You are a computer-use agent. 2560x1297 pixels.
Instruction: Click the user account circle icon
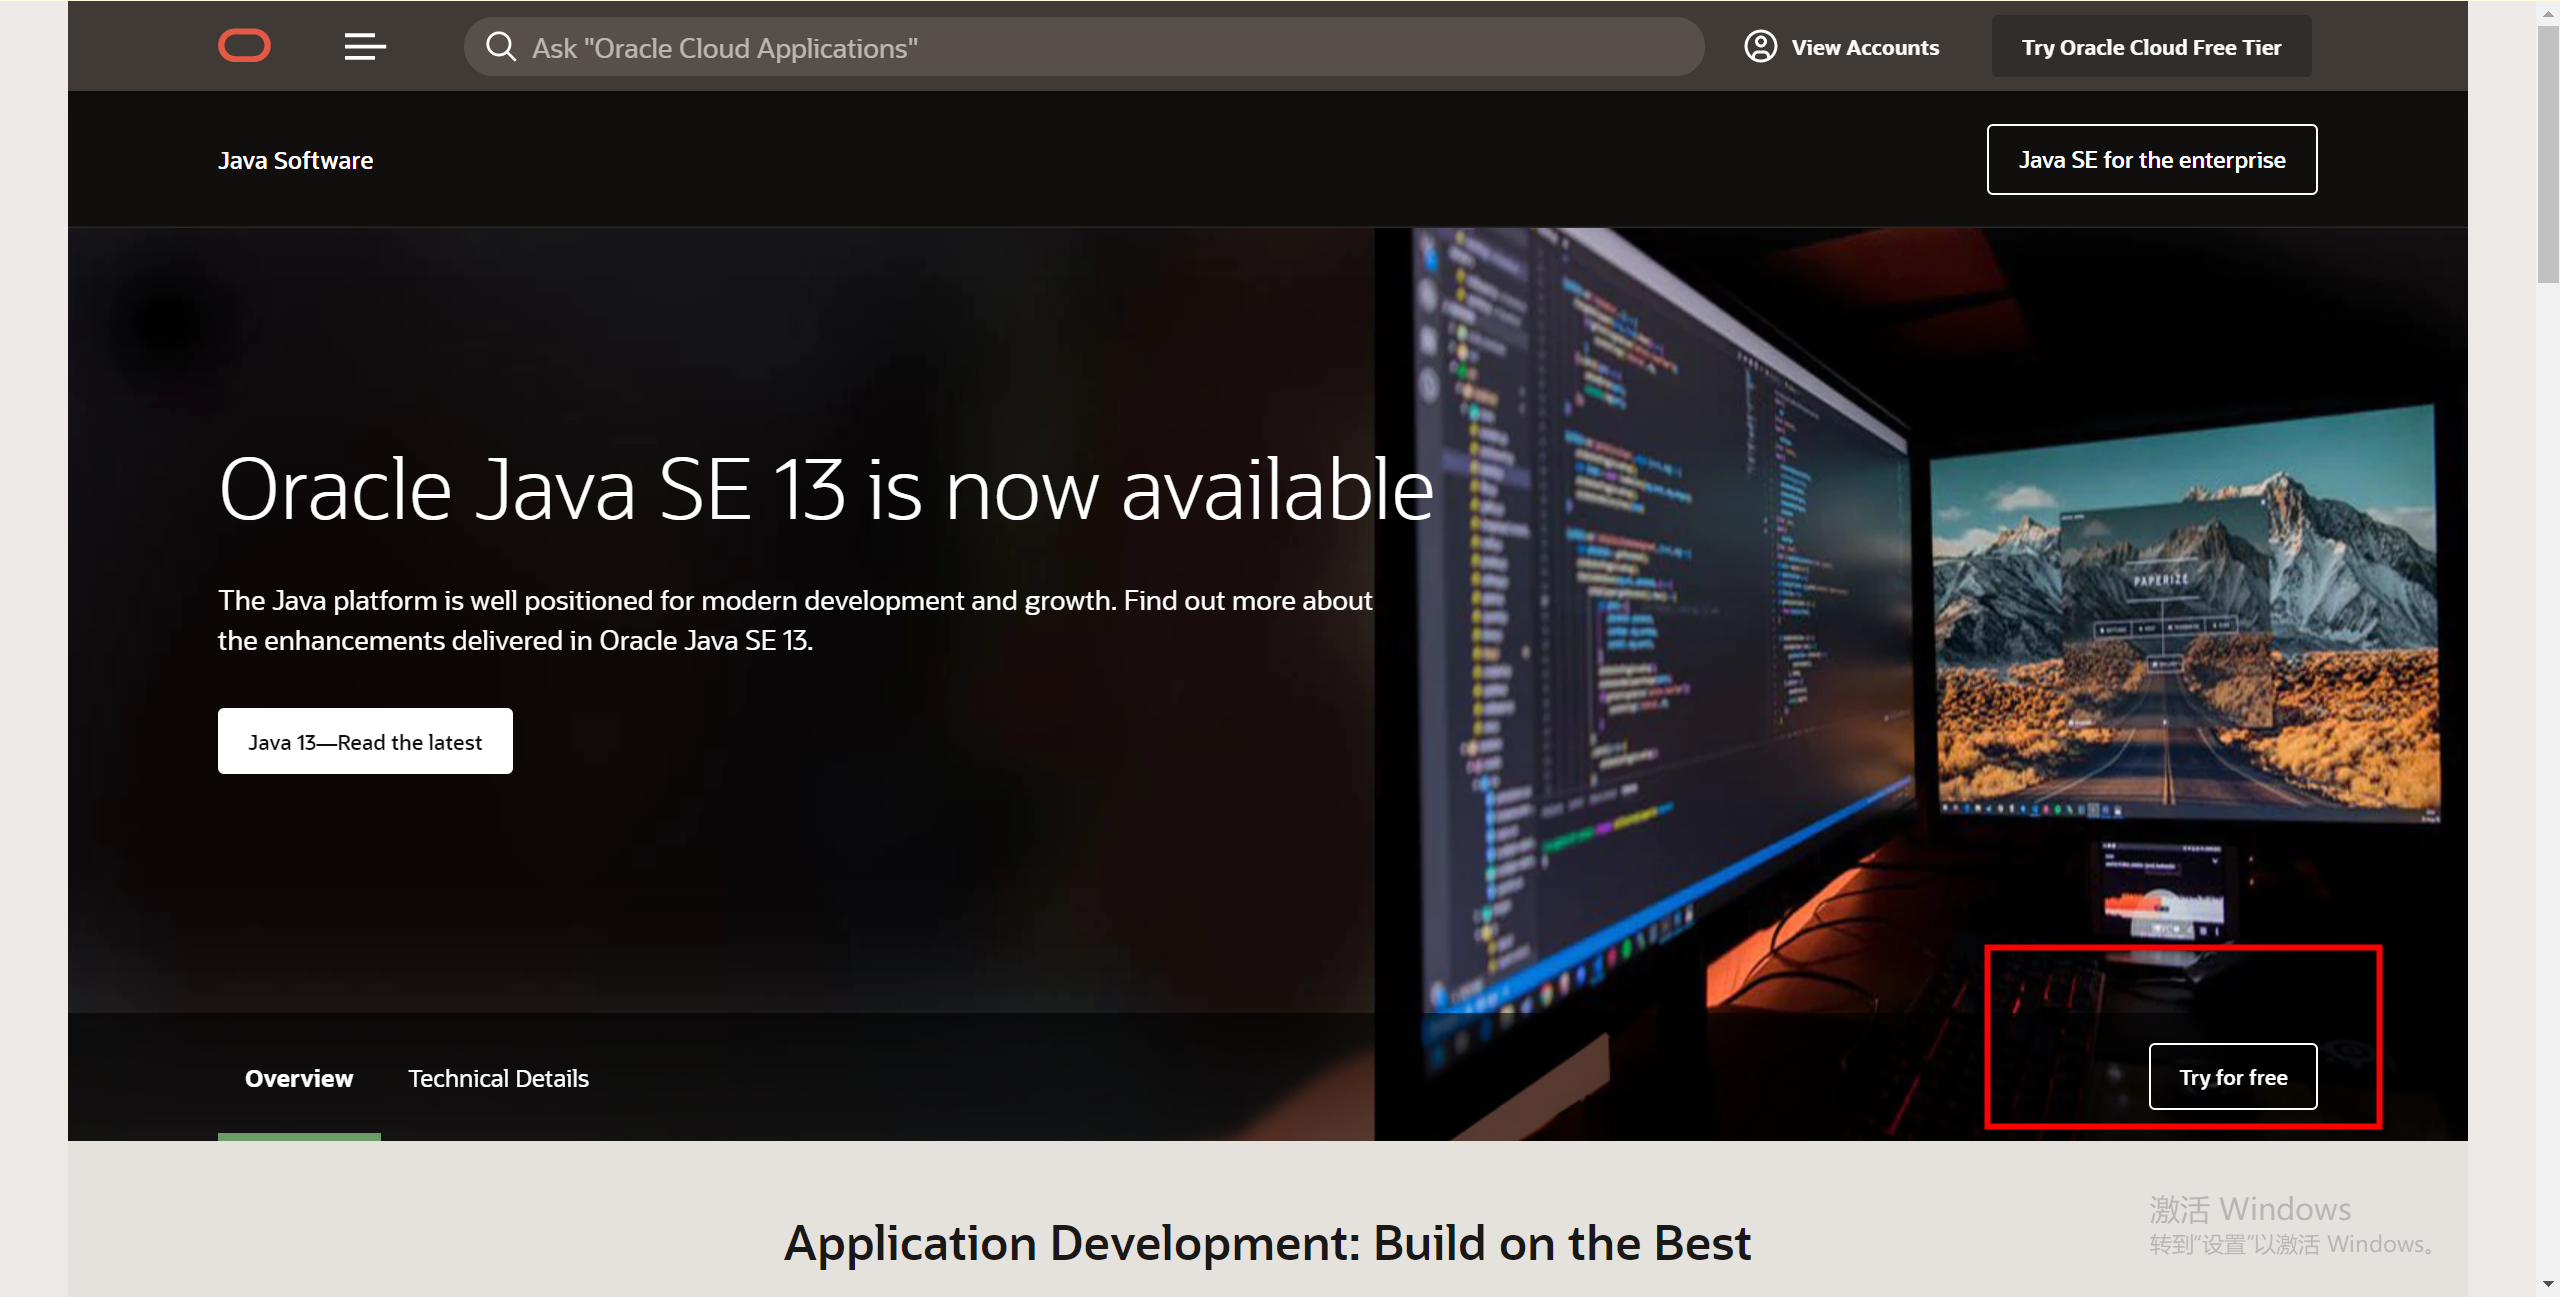point(1760,47)
